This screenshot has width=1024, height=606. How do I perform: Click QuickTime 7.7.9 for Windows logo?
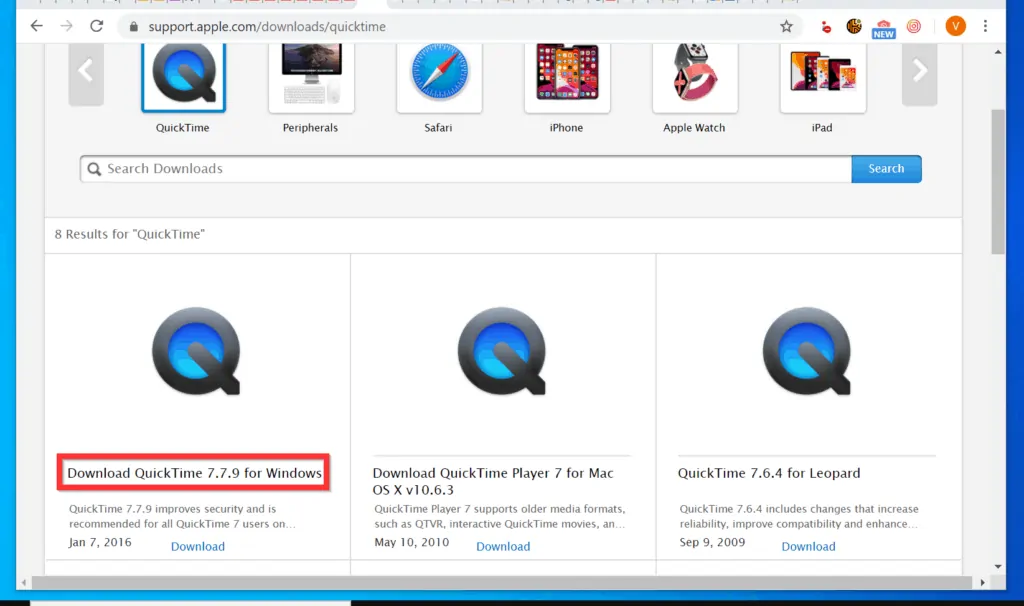point(197,351)
